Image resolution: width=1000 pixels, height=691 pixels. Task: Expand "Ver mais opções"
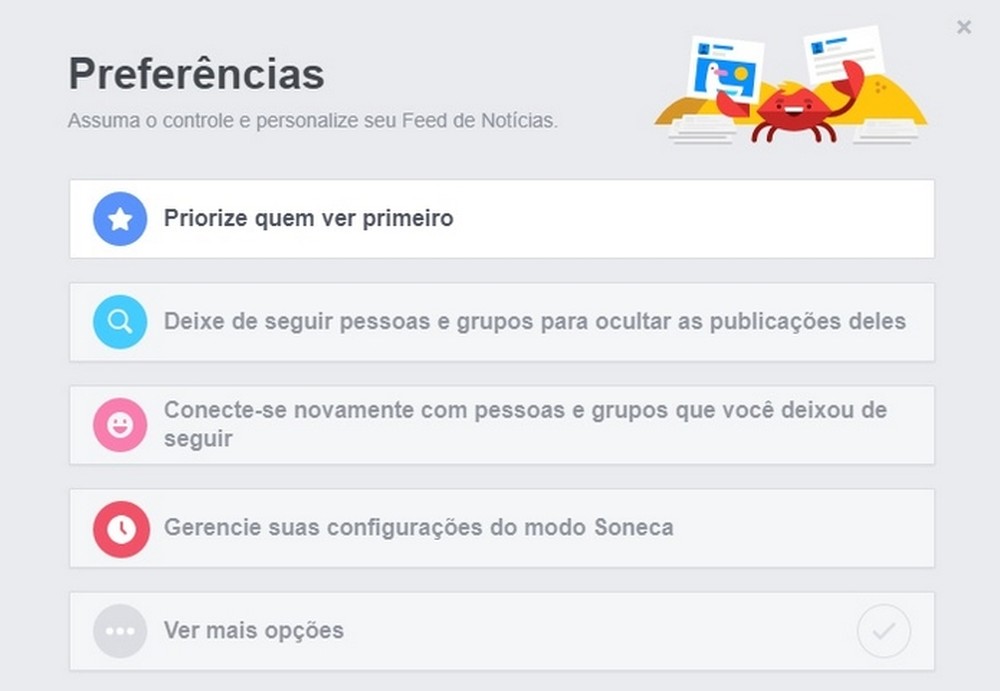point(254,631)
